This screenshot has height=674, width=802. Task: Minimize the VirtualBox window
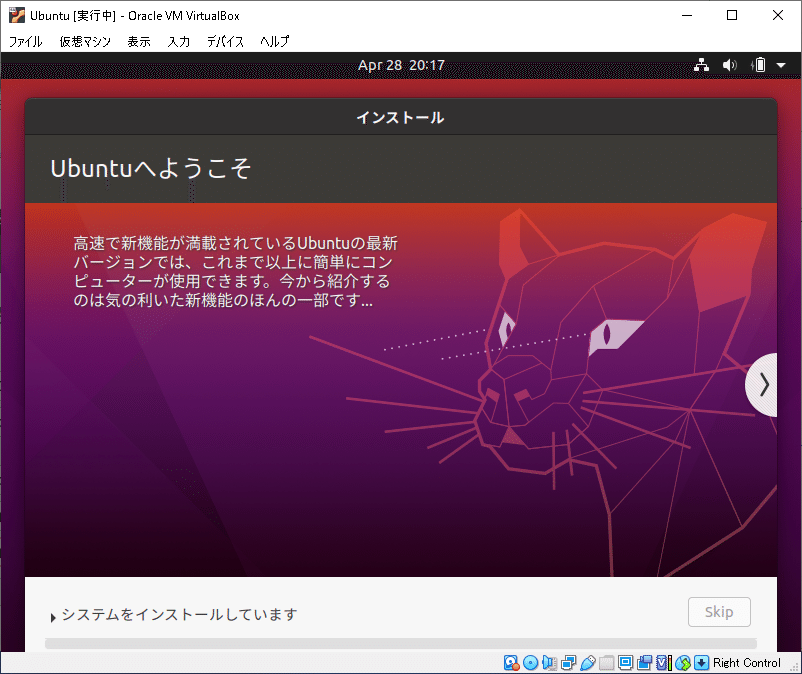pyautogui.click(x=687, y=15)
